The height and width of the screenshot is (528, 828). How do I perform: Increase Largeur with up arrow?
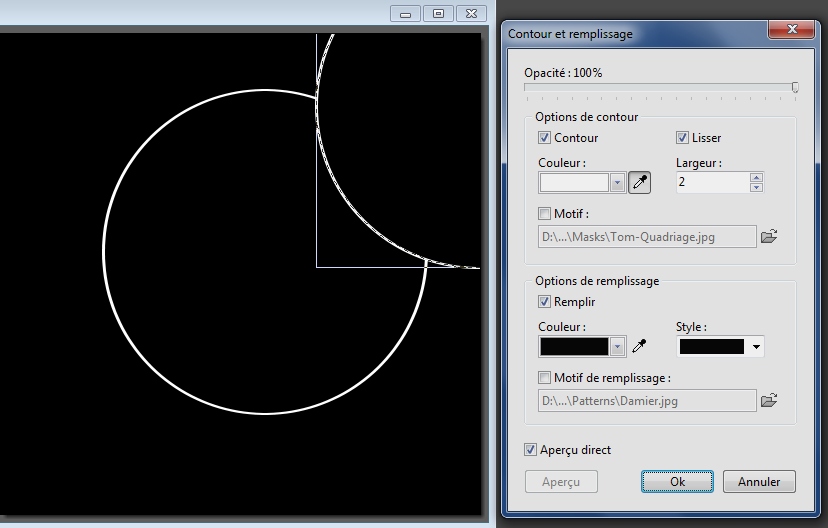point(756,178)
